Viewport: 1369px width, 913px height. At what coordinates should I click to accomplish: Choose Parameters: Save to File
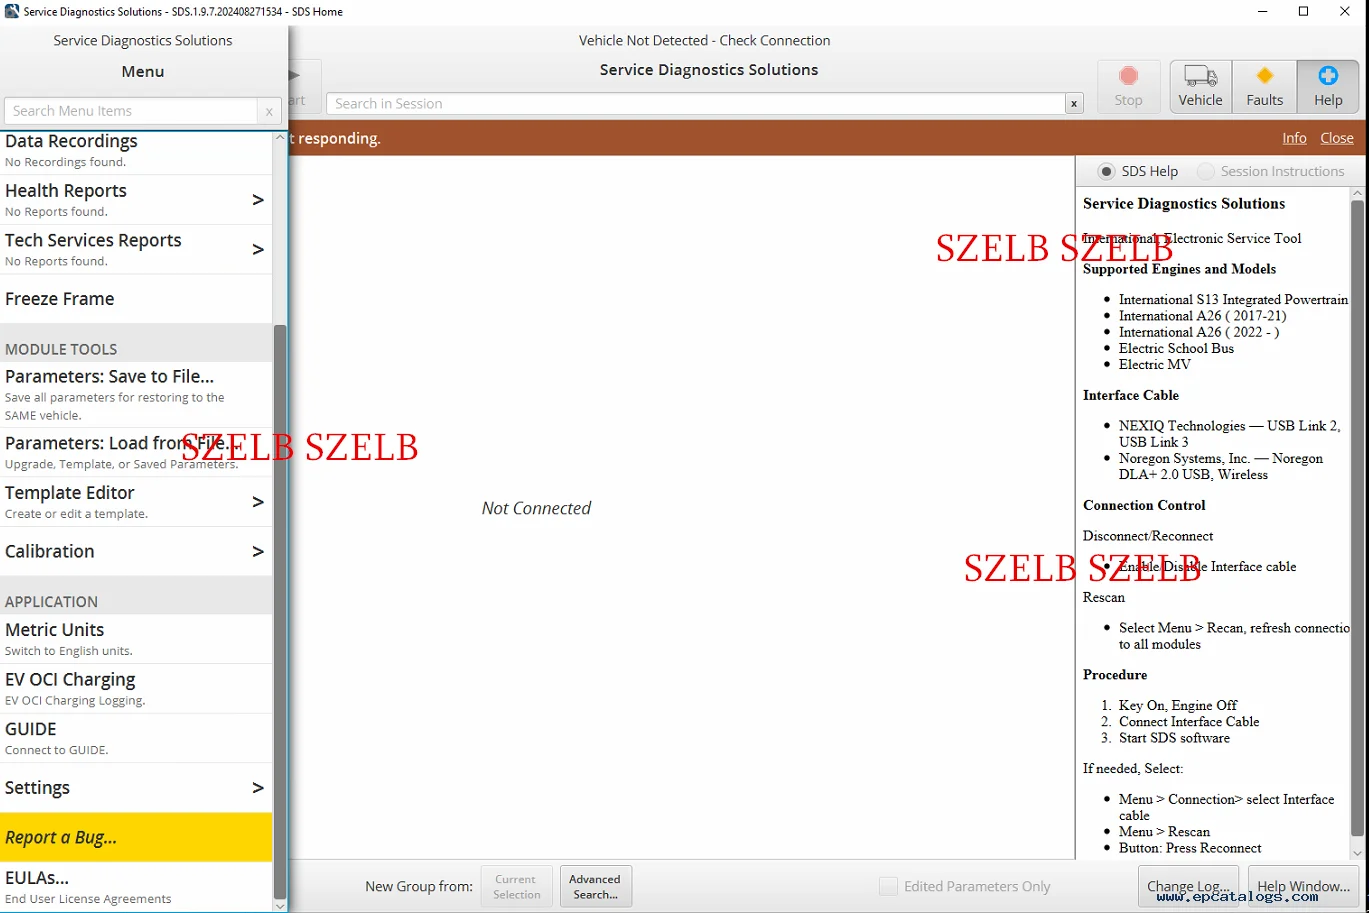(x=136, y=394)
